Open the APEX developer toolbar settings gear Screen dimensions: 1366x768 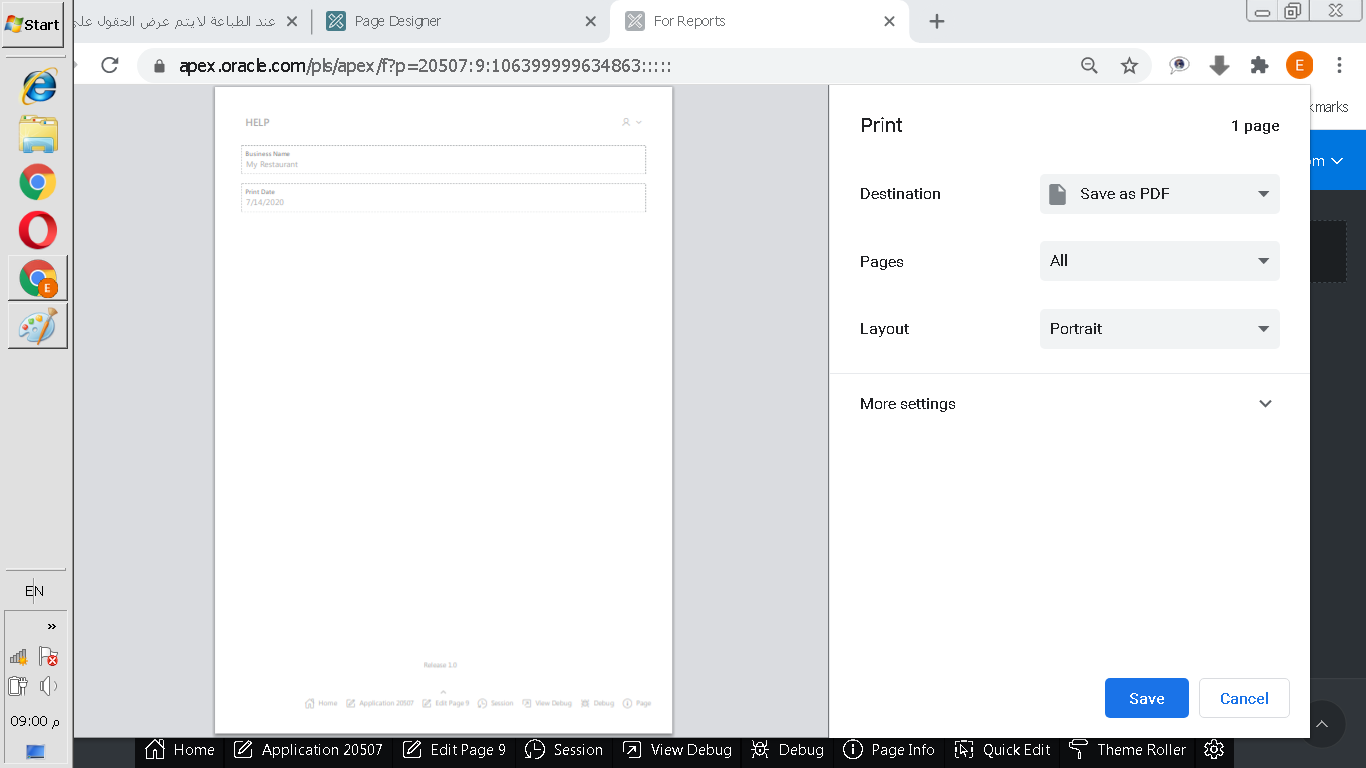coord(1214,750)
